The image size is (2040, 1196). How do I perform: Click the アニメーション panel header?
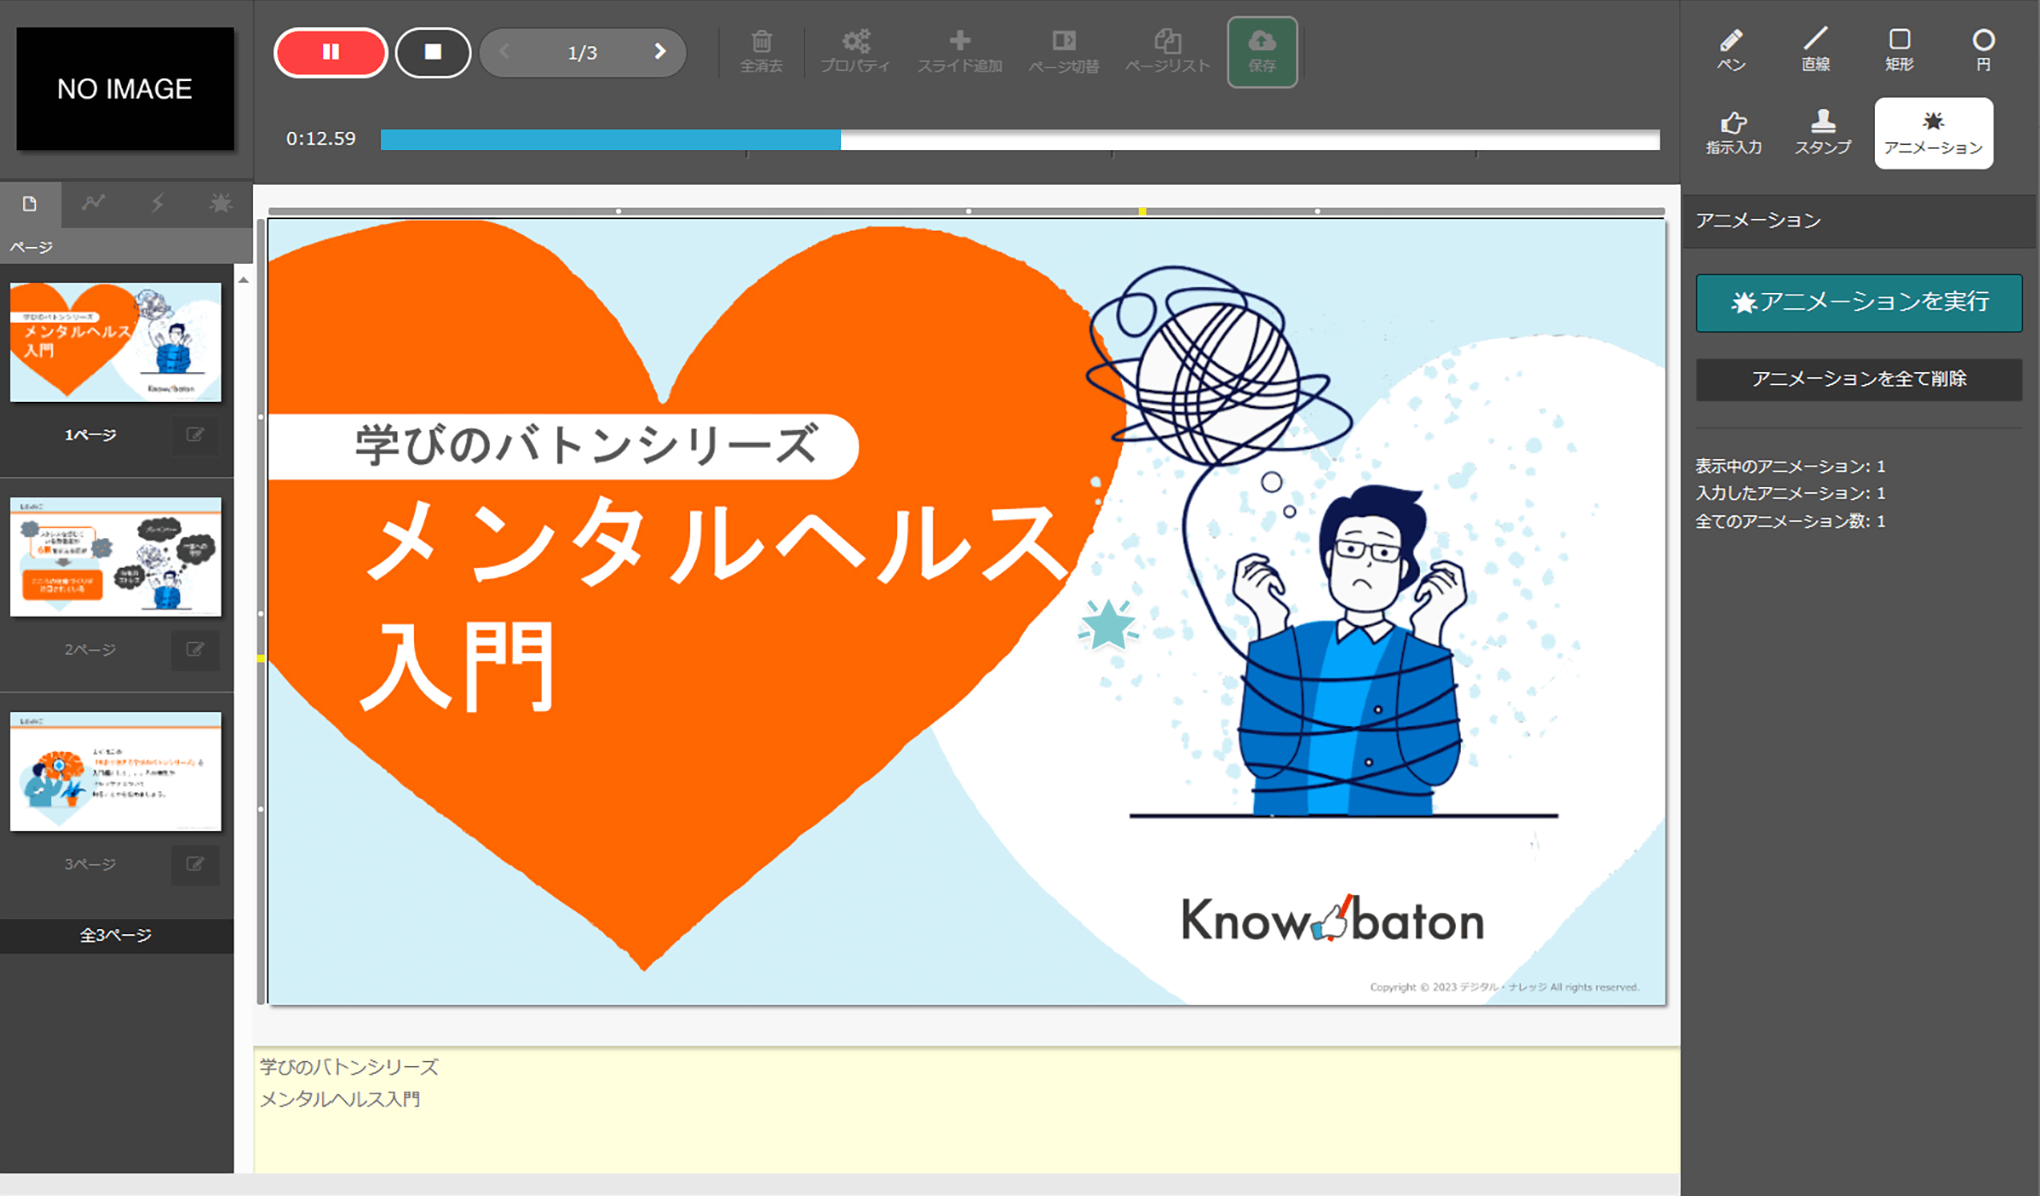pyautogui.click(x=1859, y=221)
